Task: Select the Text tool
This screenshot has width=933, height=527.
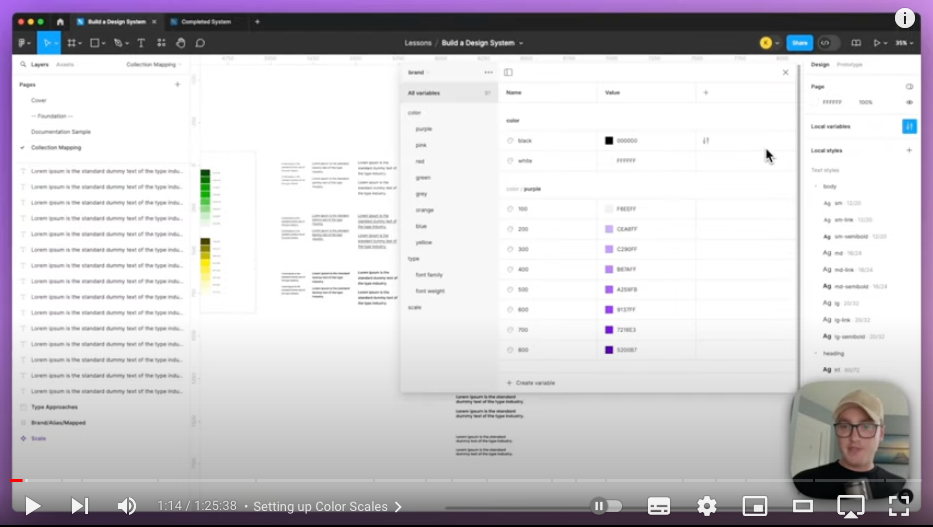Action: pyautogui.click(x=141, y=43)
